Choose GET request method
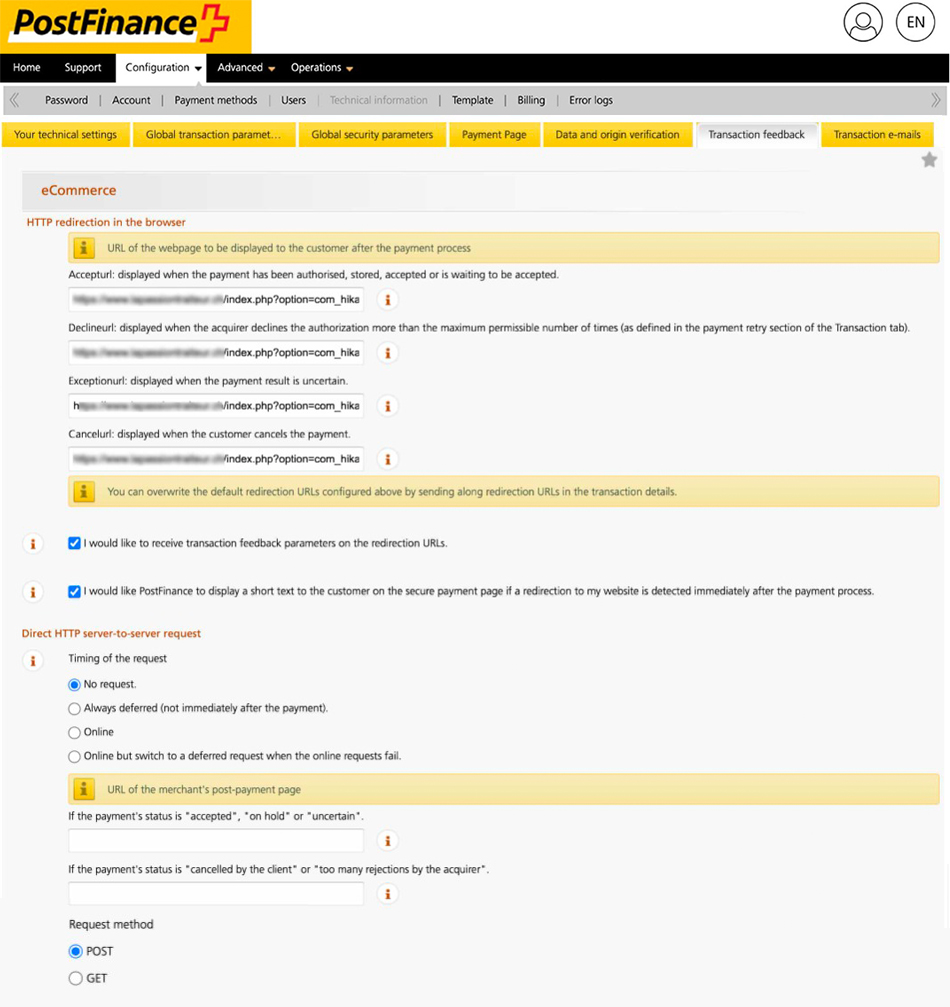This screenshot has height=1007, width=950. point(76,978)
